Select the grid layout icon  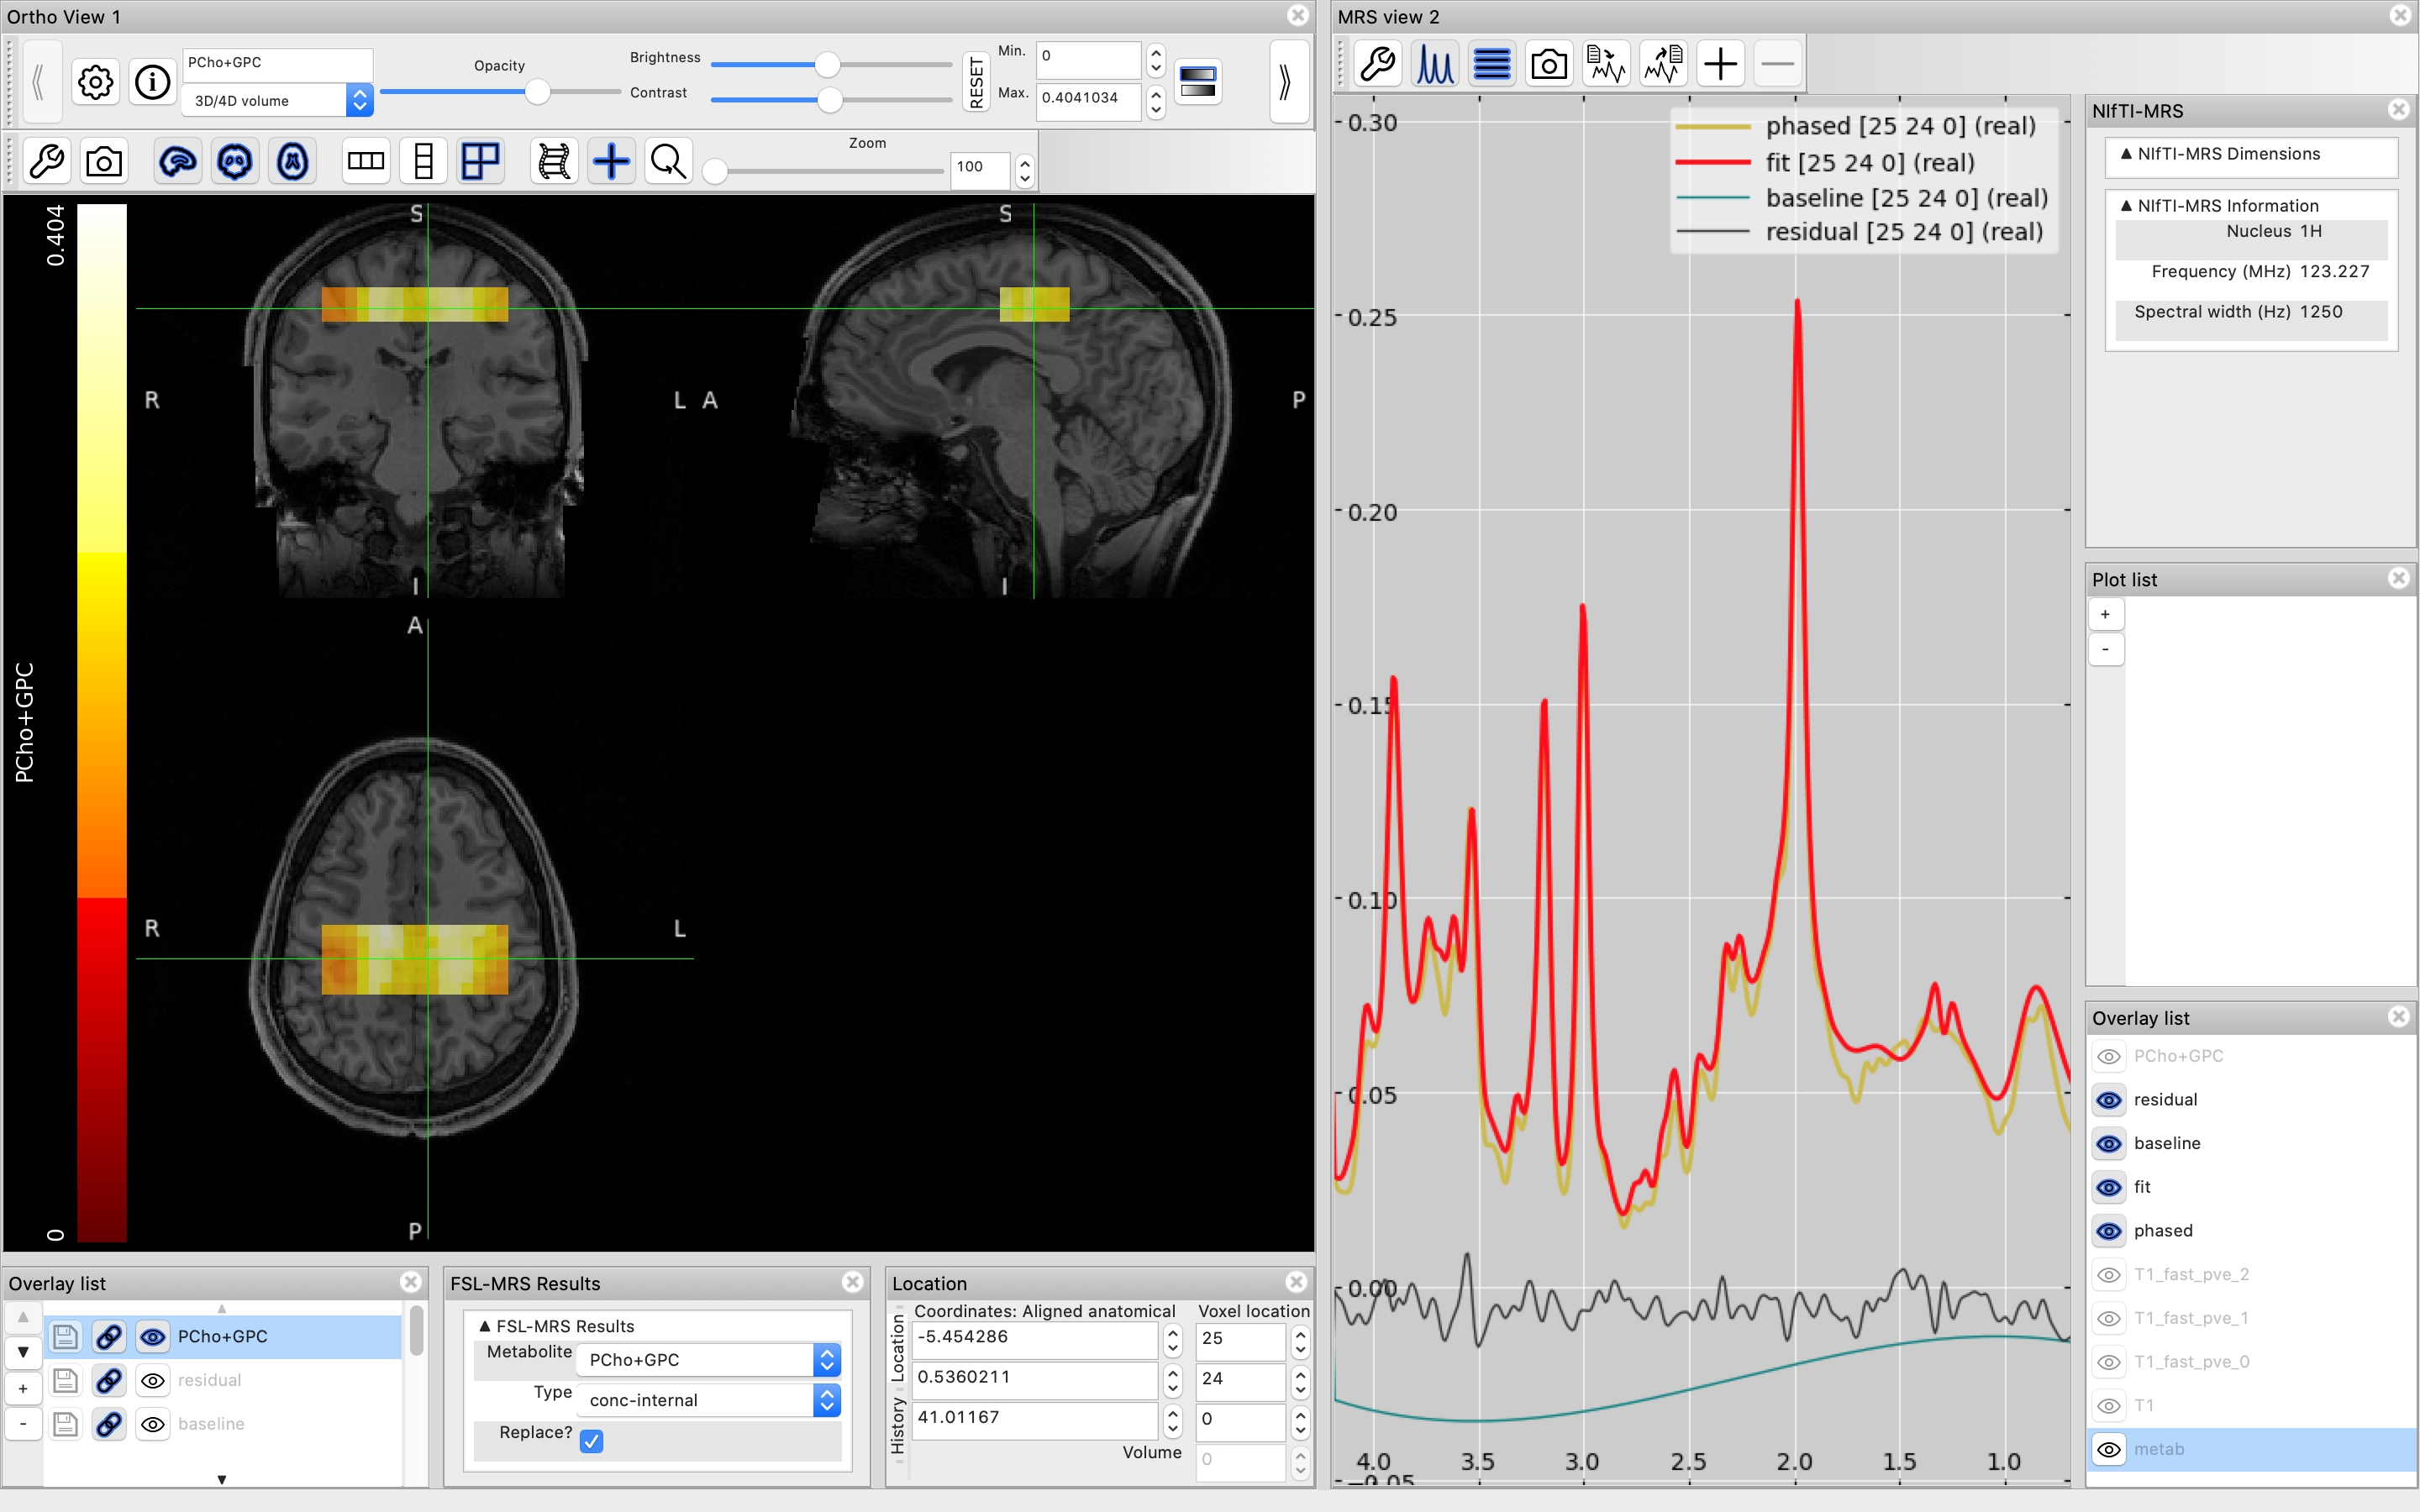[x=480, y=161]
